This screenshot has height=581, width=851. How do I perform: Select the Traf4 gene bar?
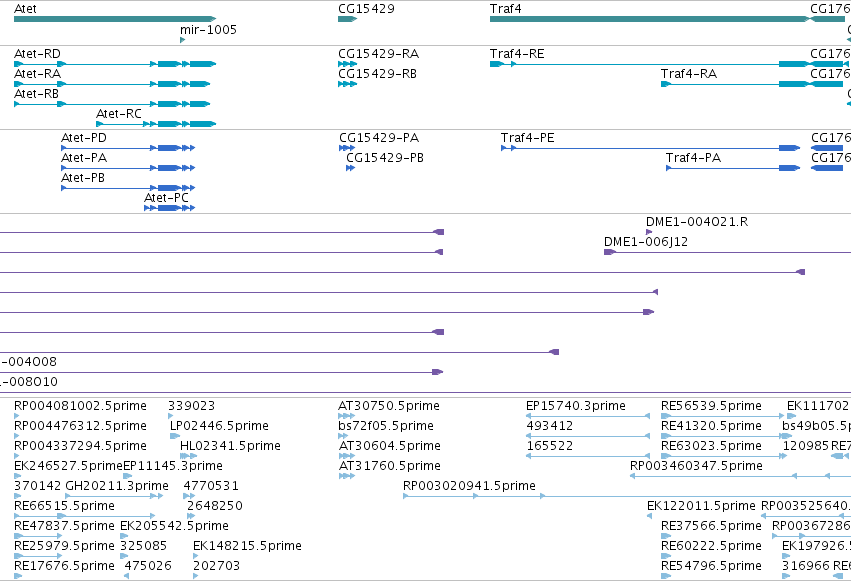pyautogui.click(x=650, y=19)
